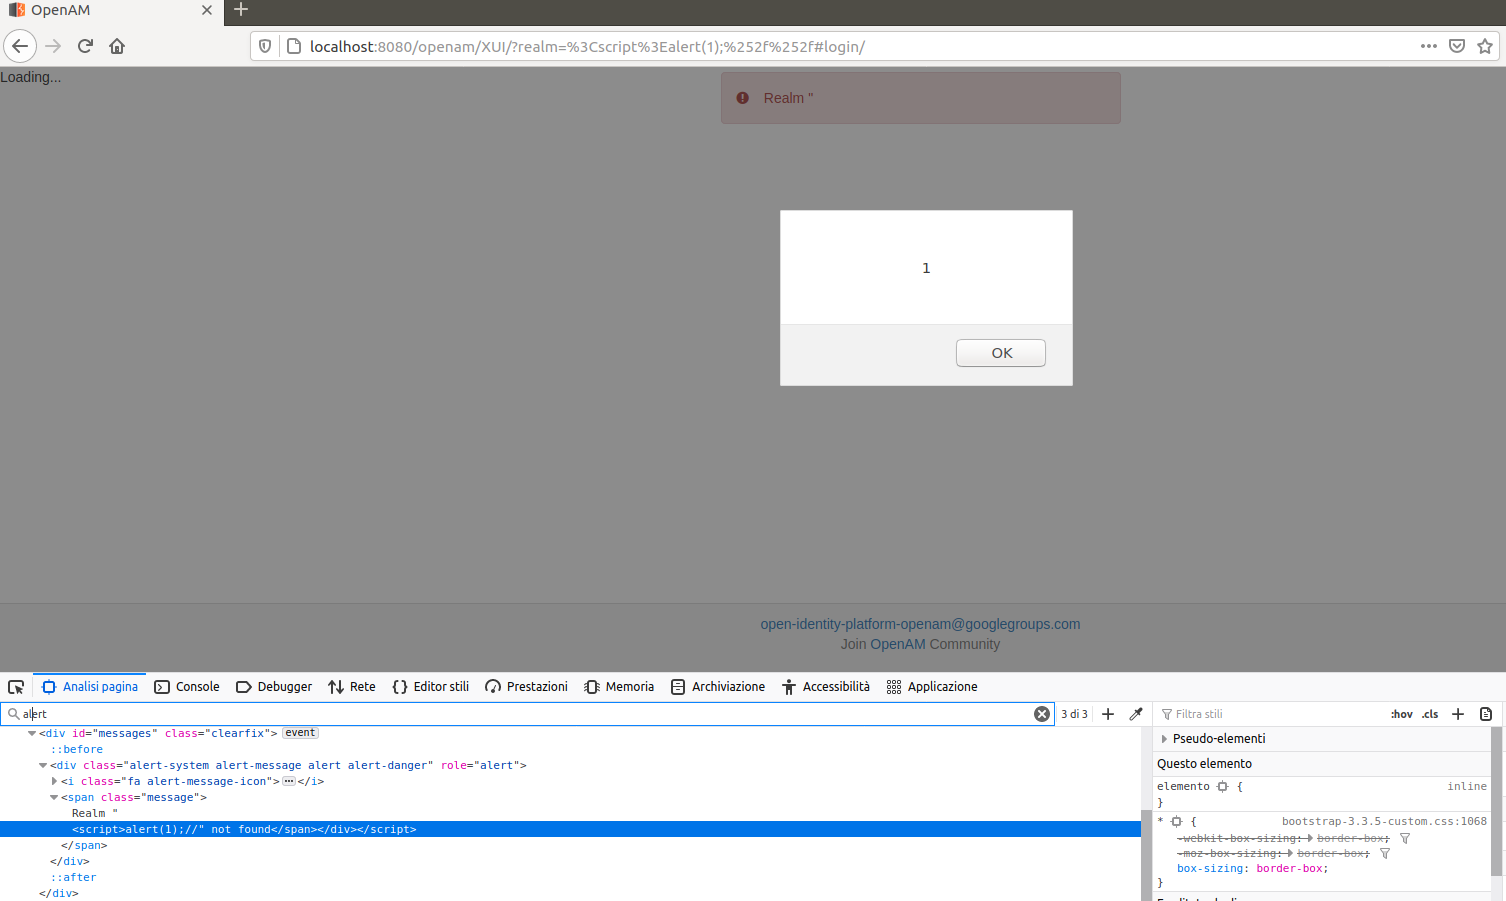Screen dimensions: 1506x901
Task: Dismiss the alert by clicking OK
Action: (x=1000, y=353)
